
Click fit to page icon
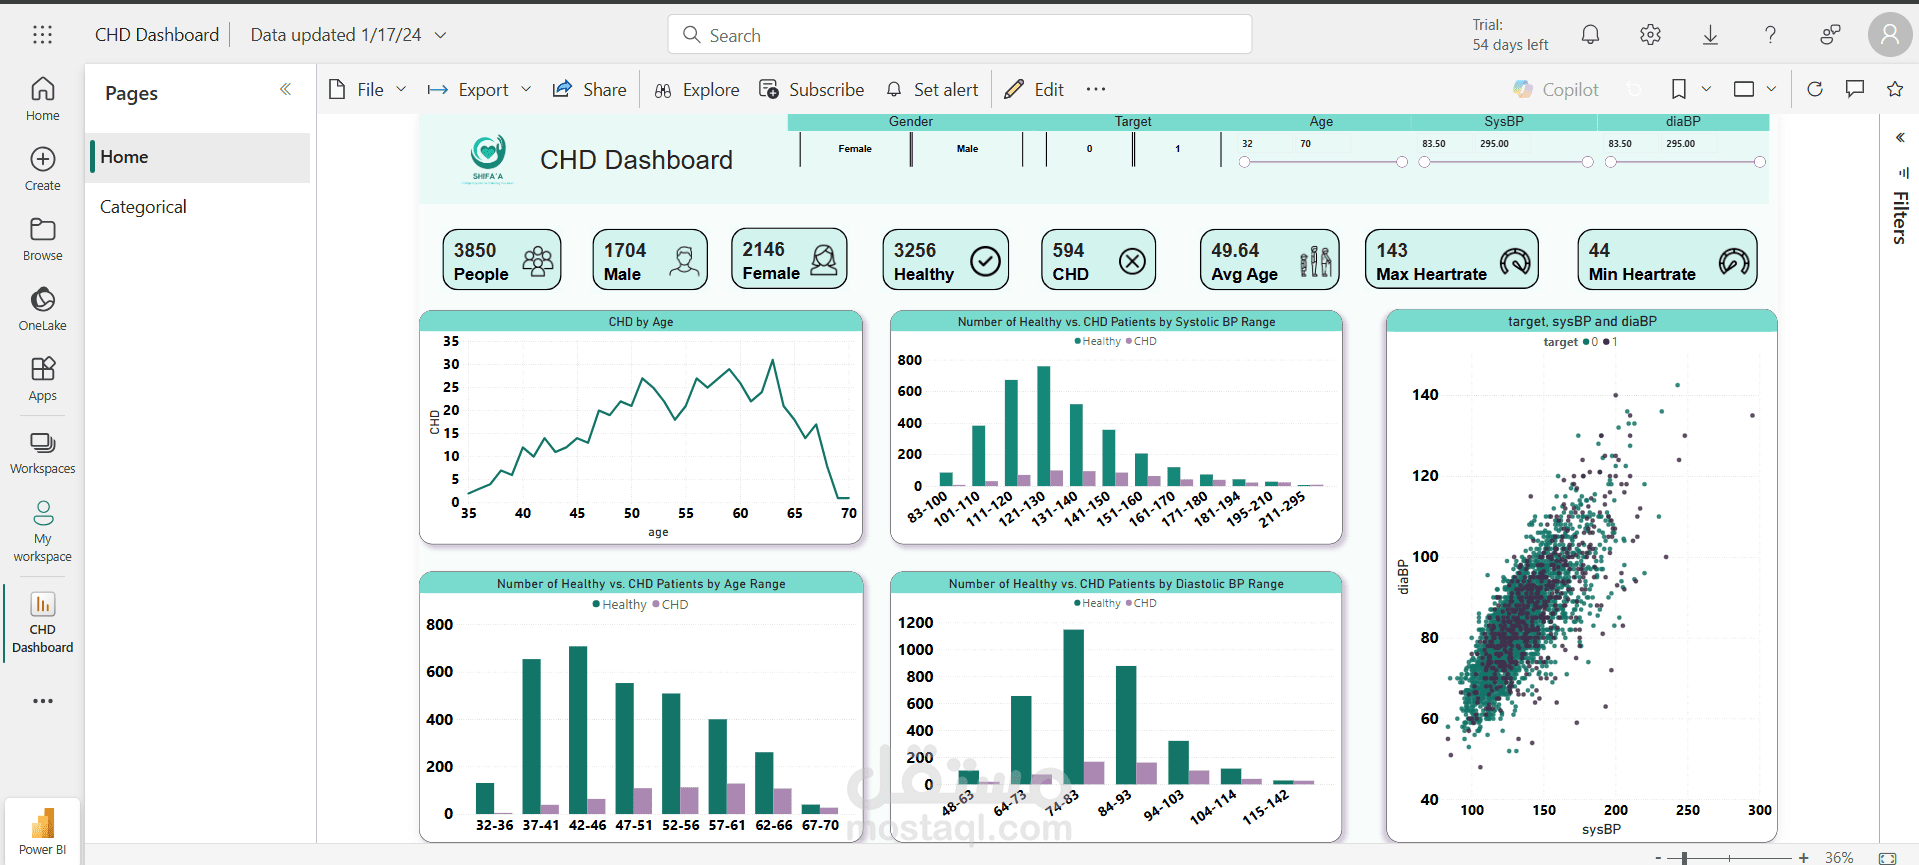point(1887,858)
